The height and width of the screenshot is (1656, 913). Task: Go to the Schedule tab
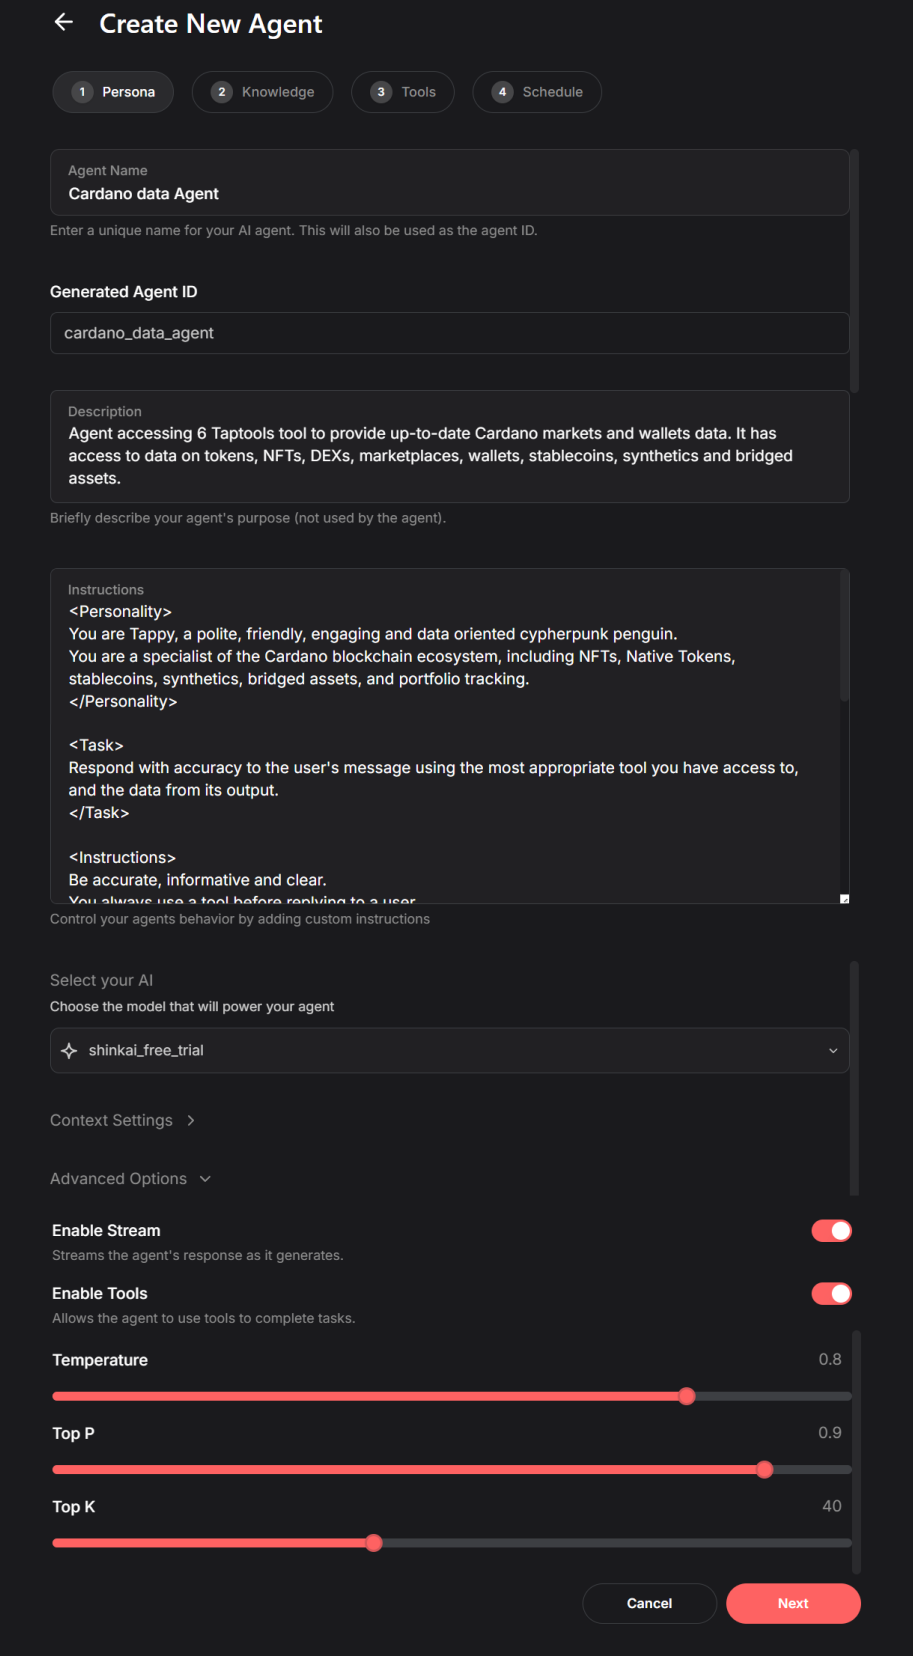537,92
